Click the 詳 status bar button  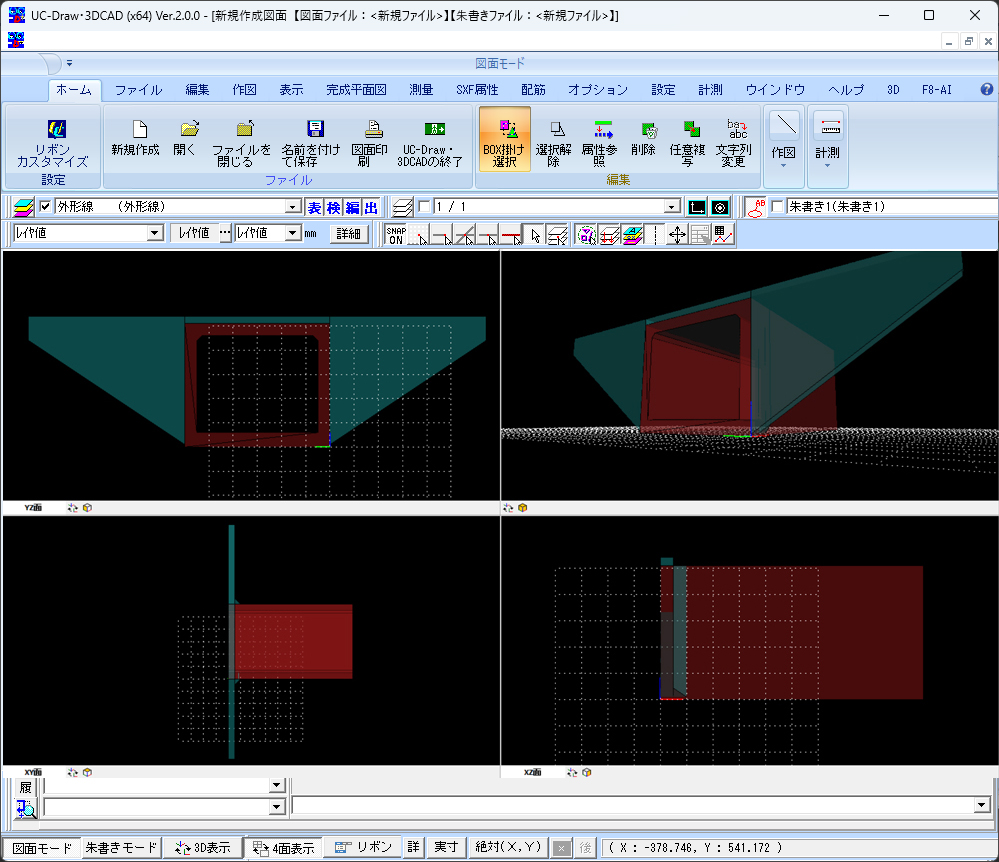413,847
